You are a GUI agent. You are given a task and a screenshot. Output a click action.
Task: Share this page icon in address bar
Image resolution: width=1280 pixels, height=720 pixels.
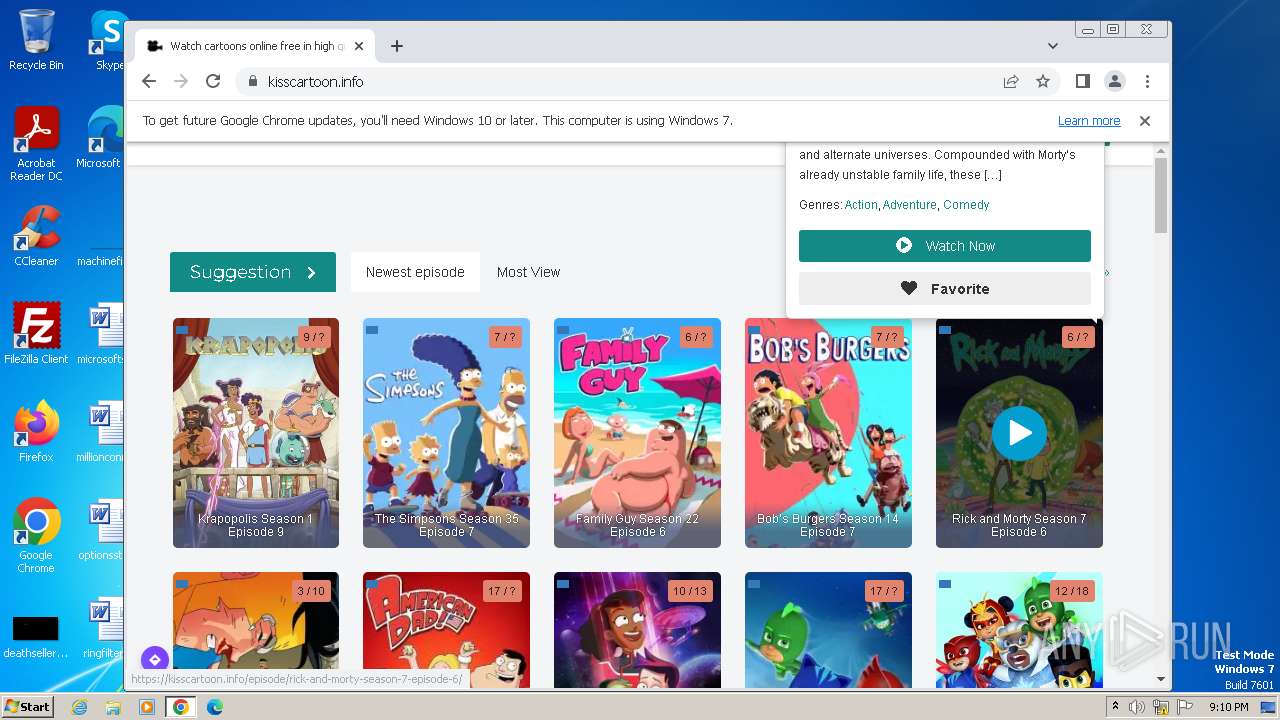(1011, 82)
